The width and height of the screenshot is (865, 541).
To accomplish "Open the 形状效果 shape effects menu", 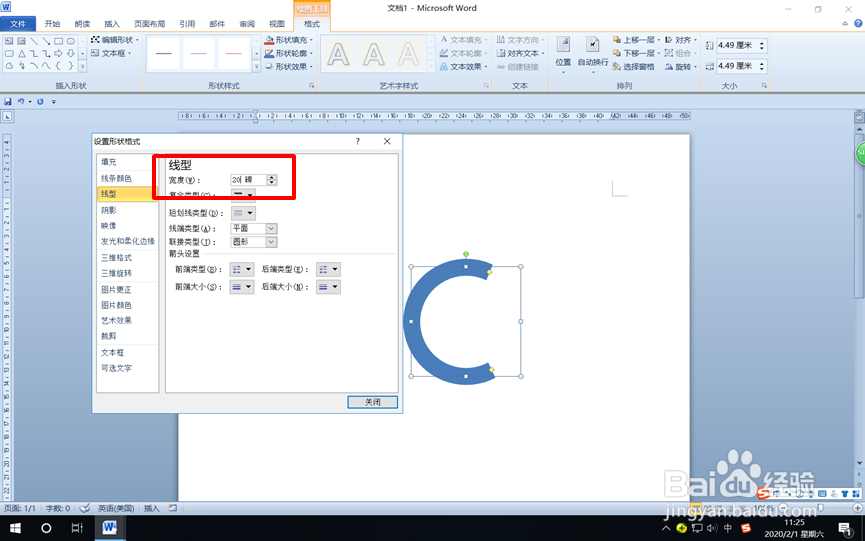I will 289,66.
